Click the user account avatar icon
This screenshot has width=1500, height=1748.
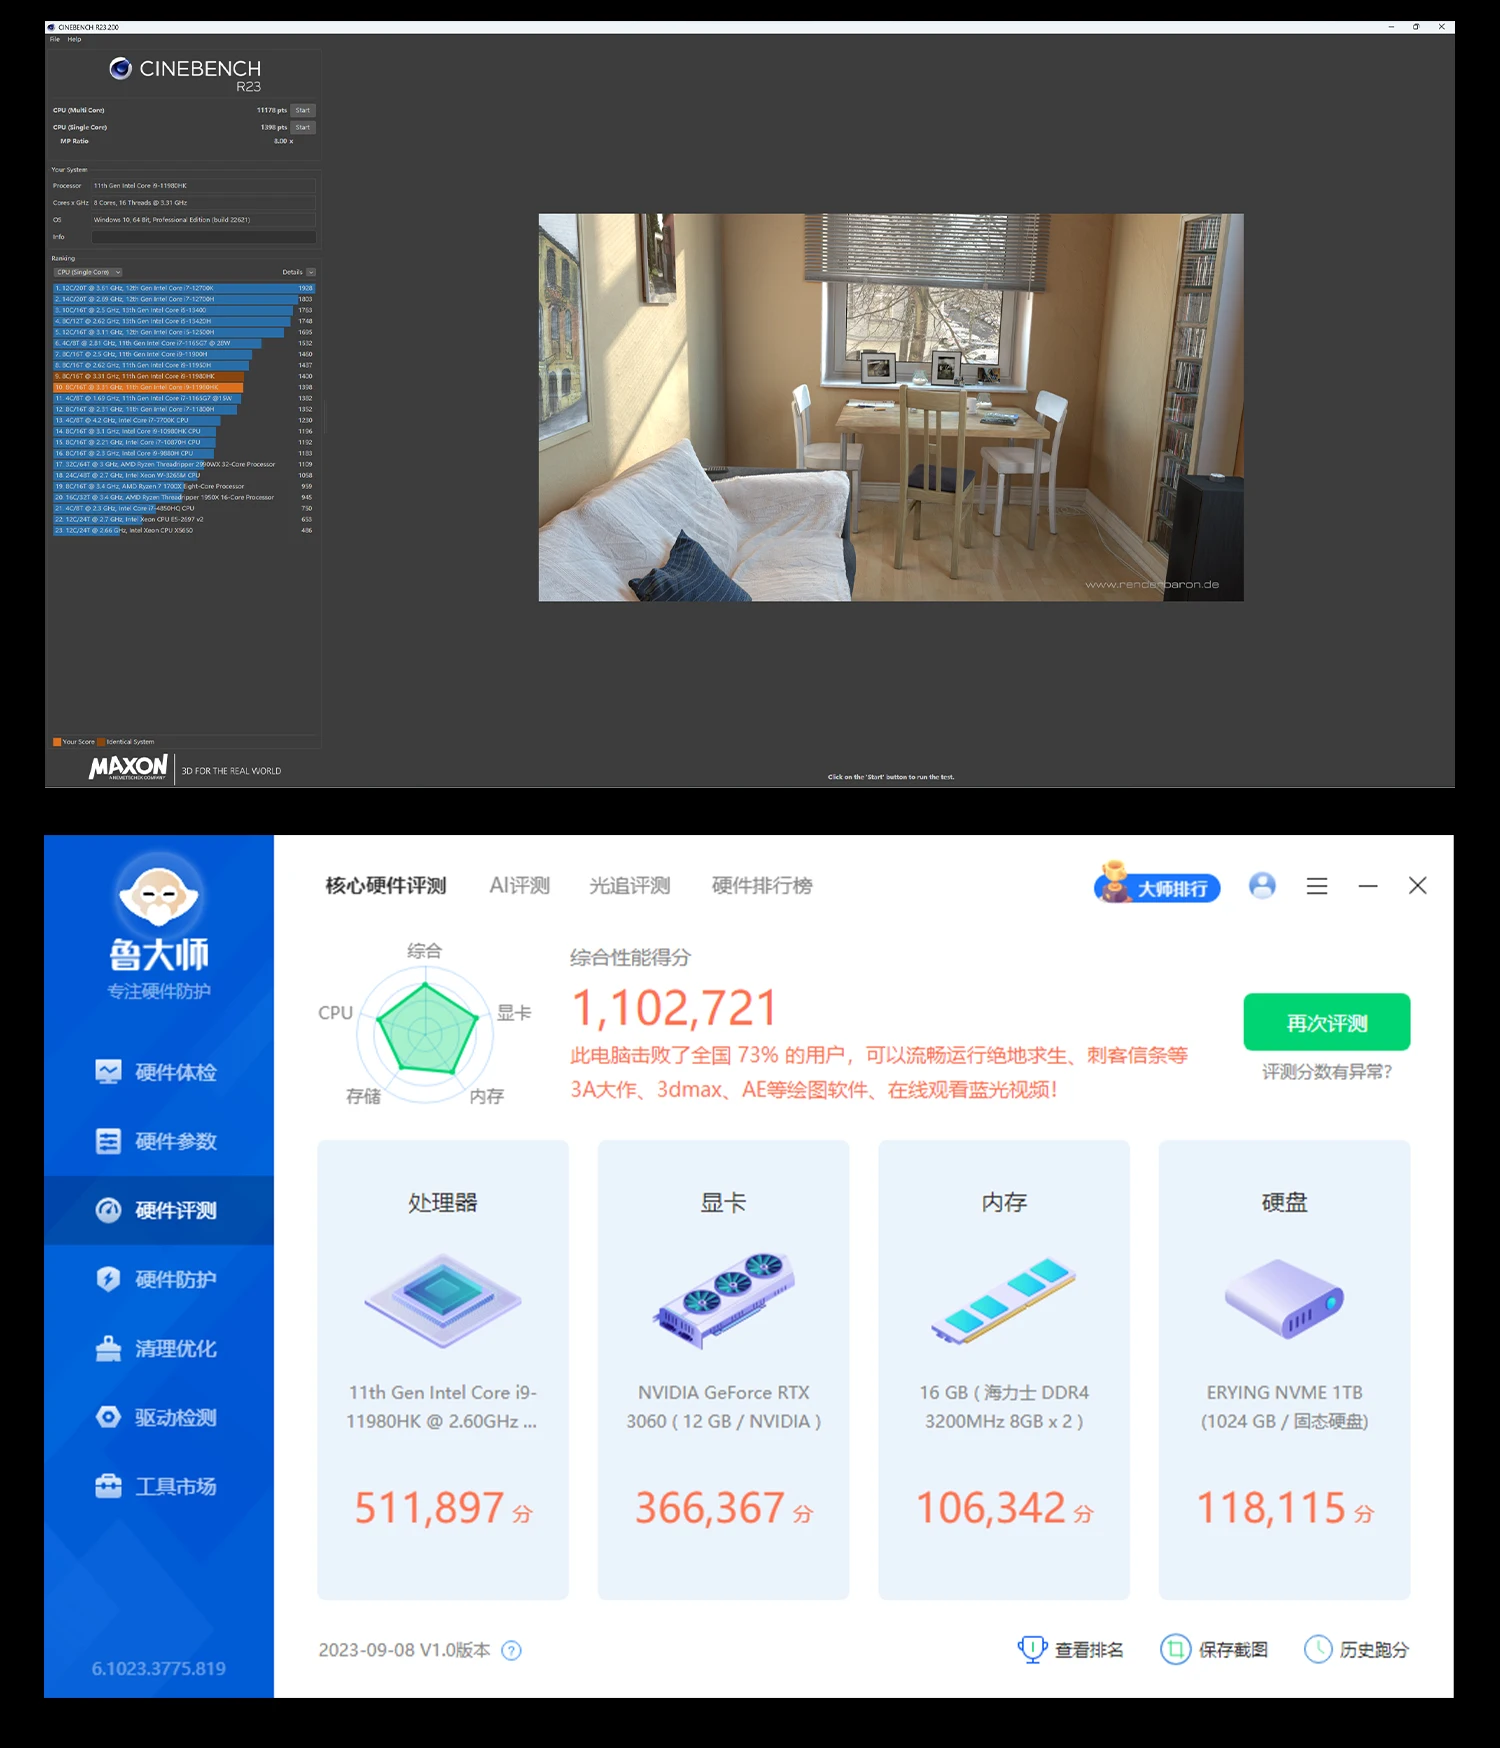(1262, 886)
